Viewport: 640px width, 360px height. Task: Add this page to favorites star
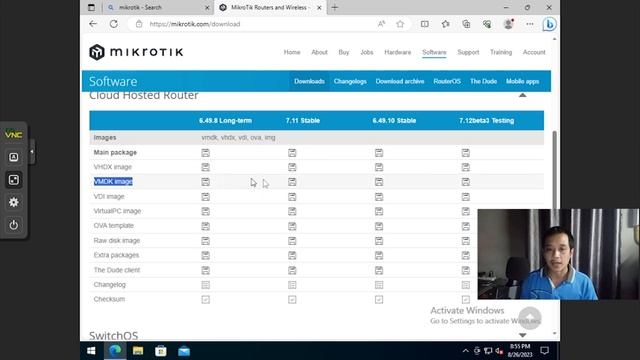coord(400,24)
